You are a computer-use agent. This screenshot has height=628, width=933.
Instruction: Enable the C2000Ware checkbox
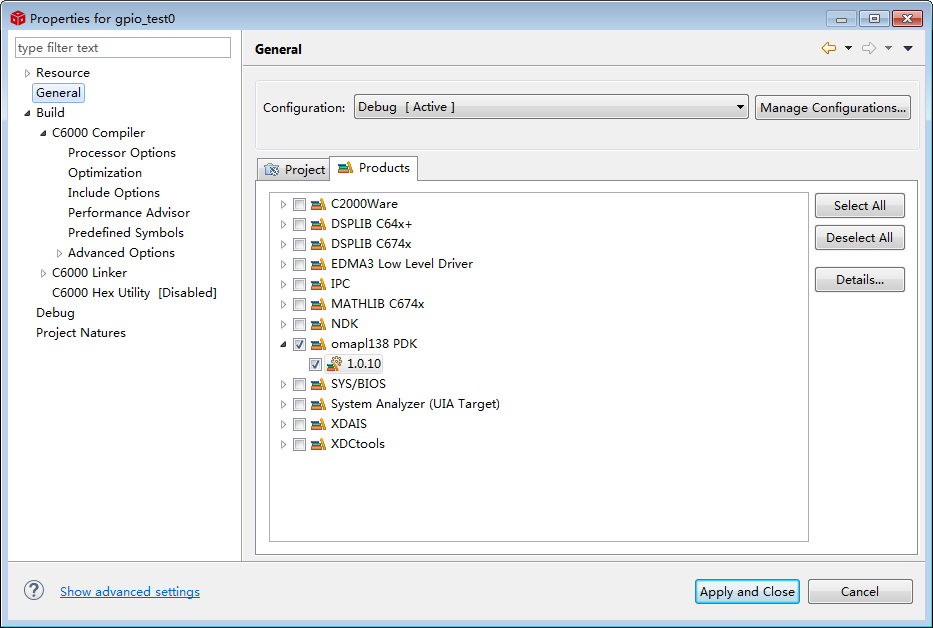point(299,205)
